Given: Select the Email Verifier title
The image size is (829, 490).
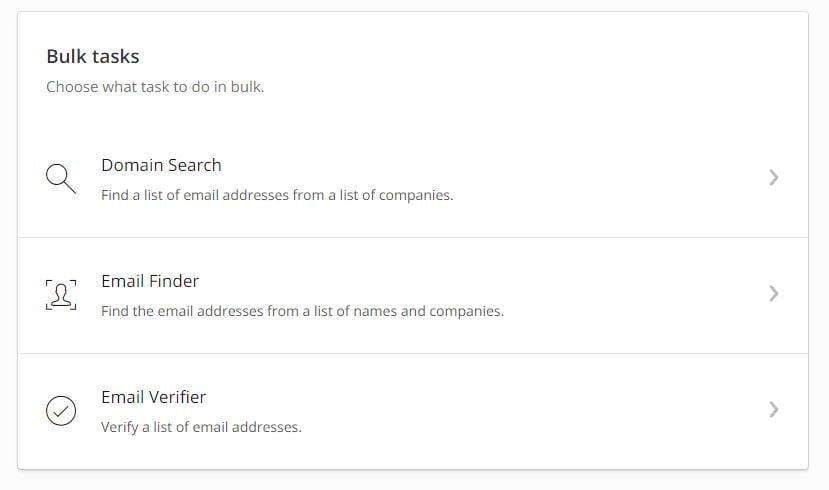Looking at the screenshot, I should [153, 396].
